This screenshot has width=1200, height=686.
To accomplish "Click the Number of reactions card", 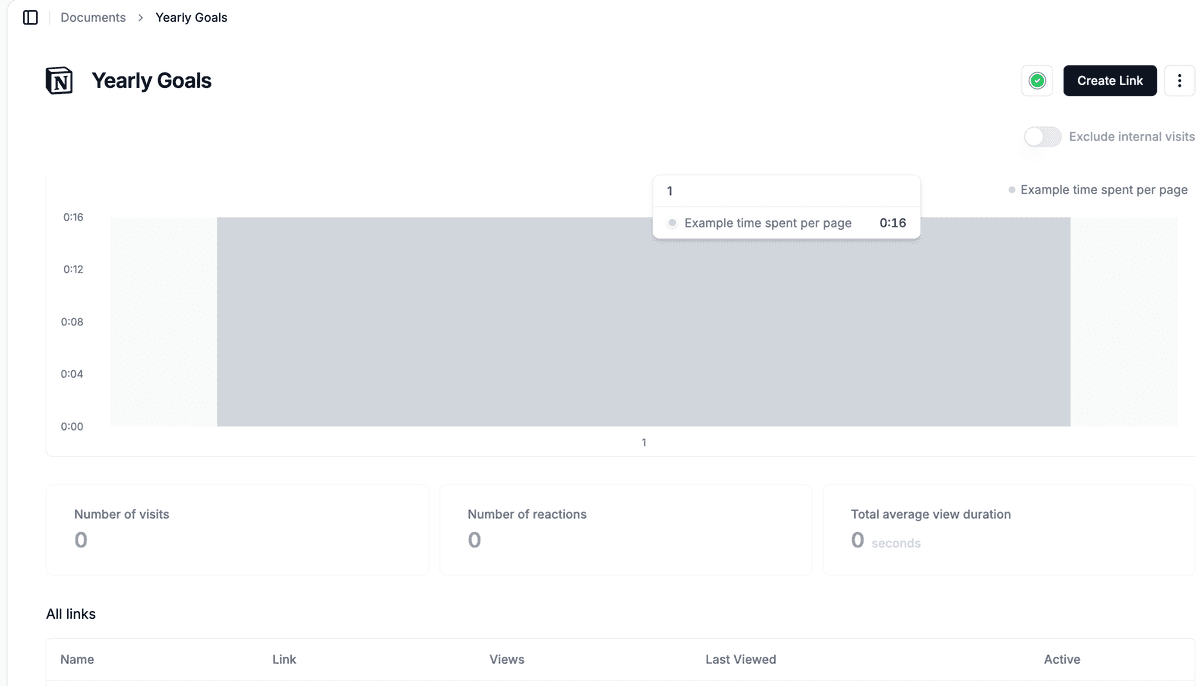I will point(625,529).
